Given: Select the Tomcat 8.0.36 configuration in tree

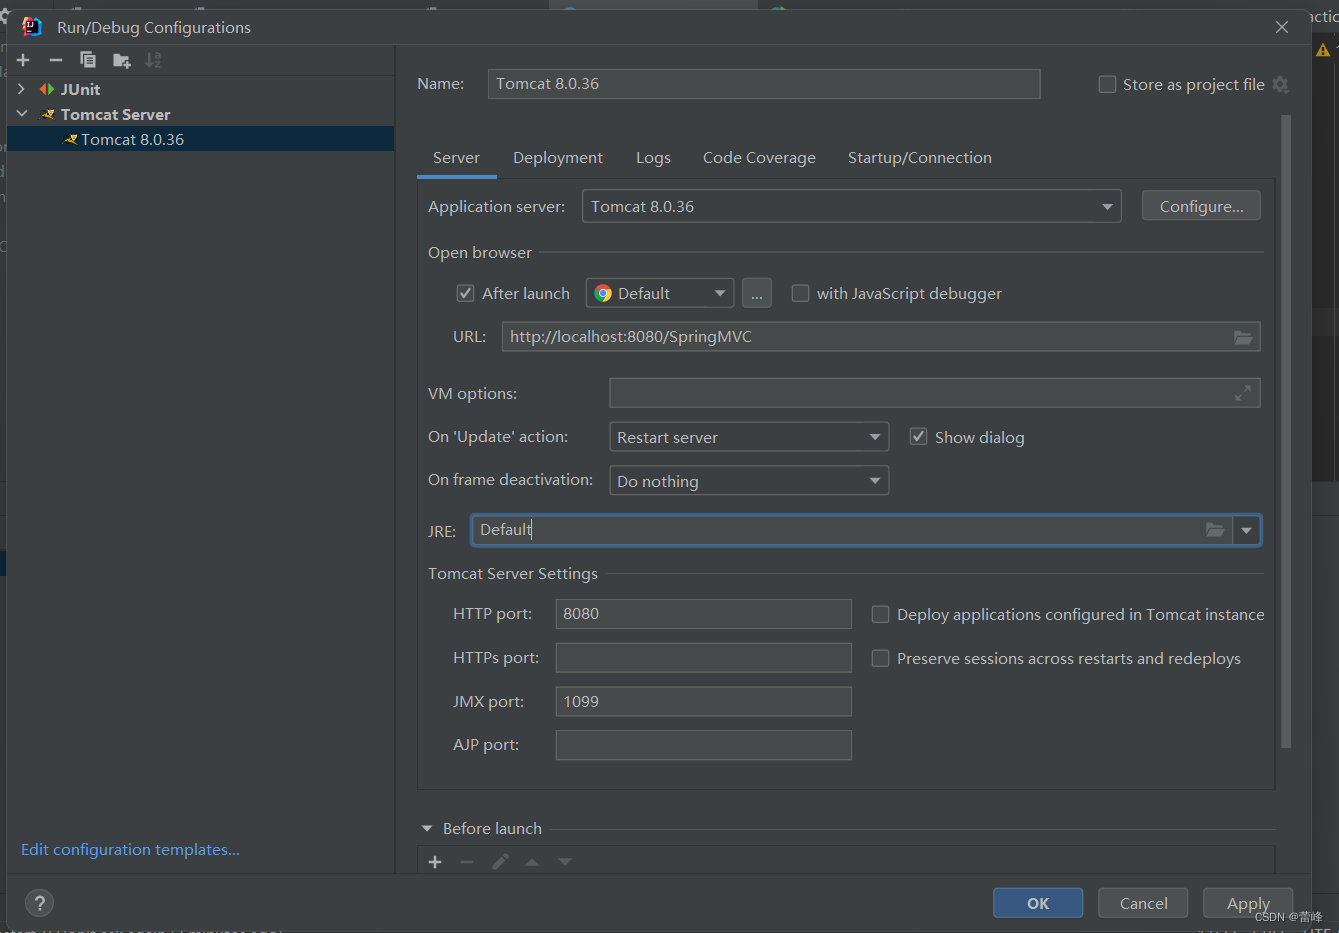Looking at the screenshot, I should pos(200,139).
